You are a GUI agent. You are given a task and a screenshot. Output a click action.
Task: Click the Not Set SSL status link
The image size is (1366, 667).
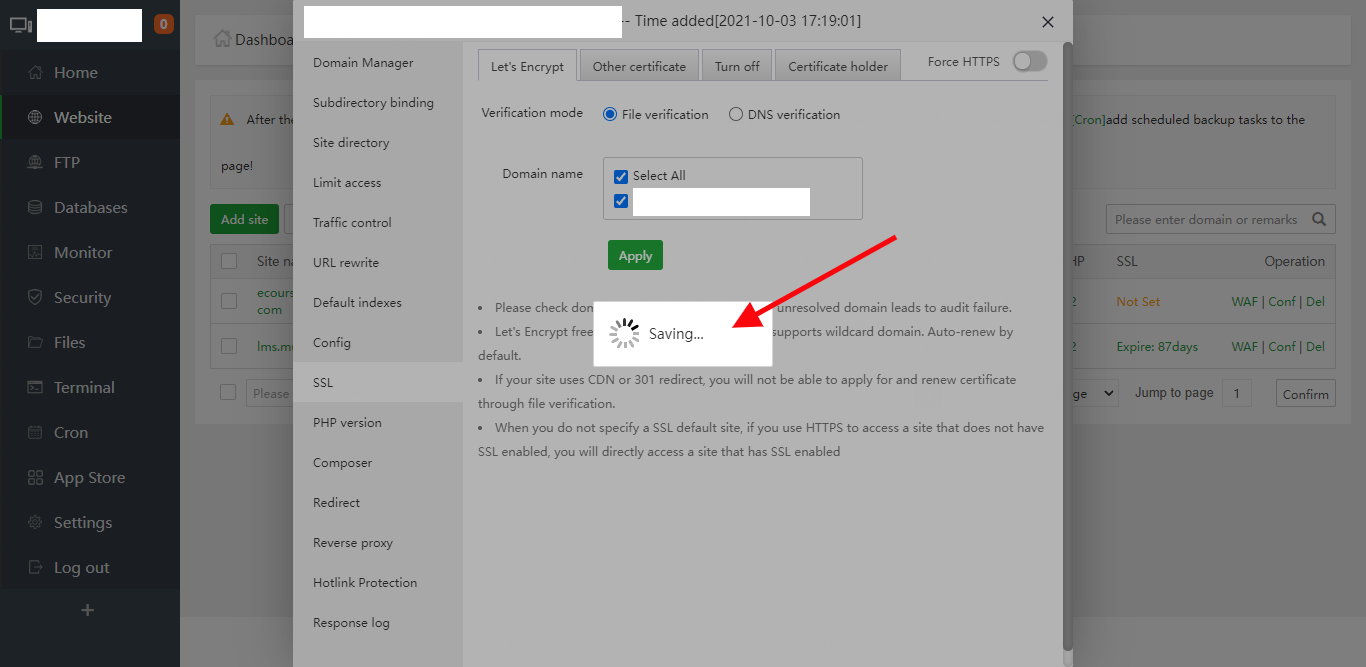[x=1139, y=301]
